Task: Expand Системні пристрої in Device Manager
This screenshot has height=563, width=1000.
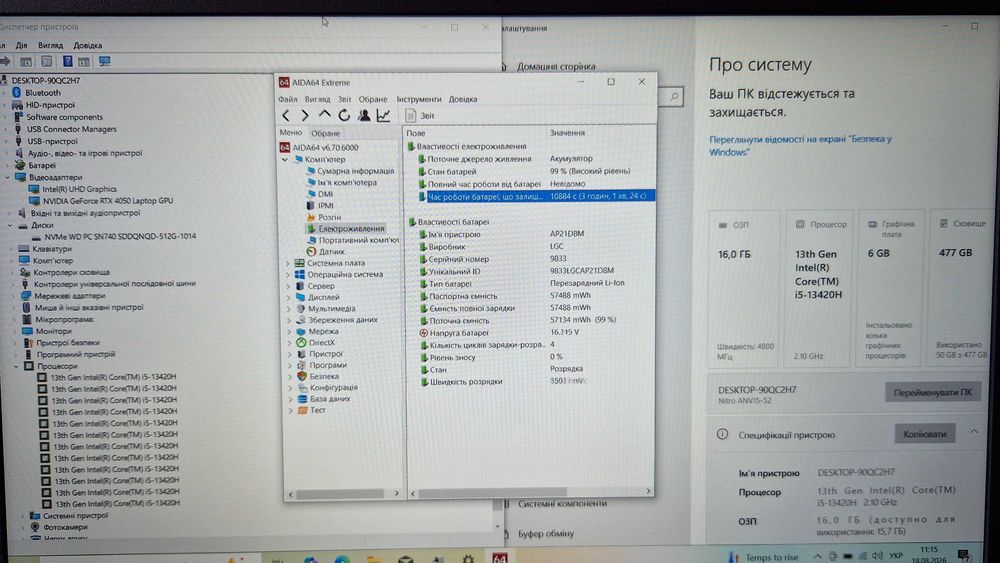Action: [x=22, y=516]
